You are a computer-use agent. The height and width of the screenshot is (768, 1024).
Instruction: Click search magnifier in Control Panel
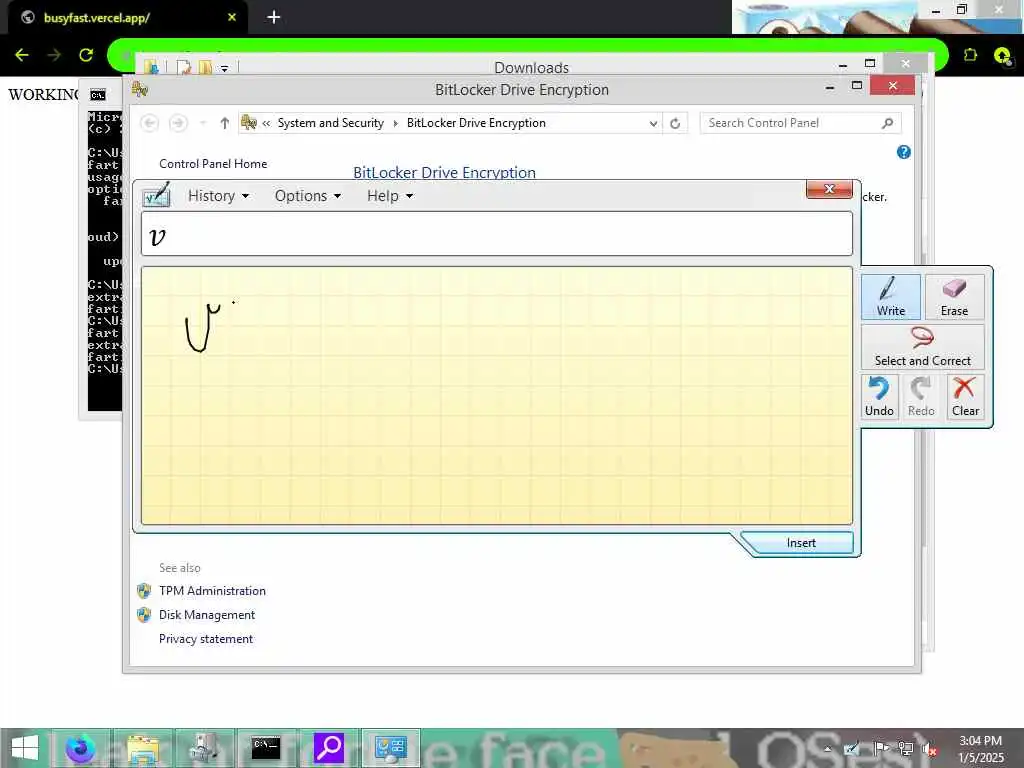coord(887,123)
